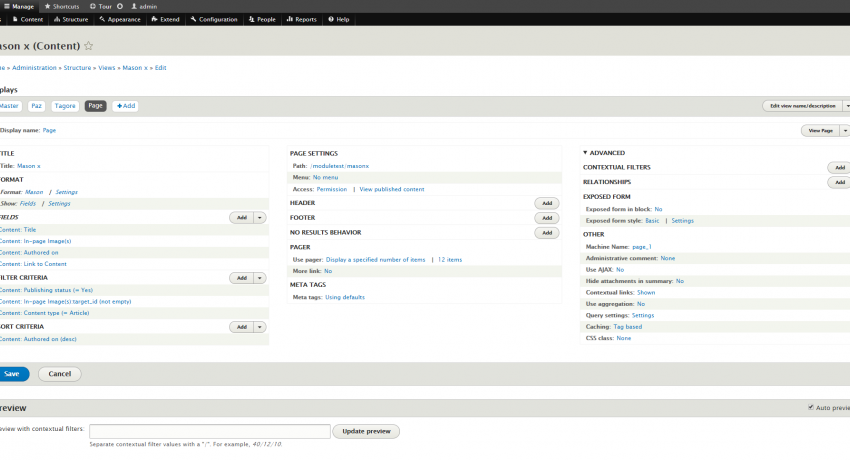Open the Administration breadcrumb link

coord(34,68)
